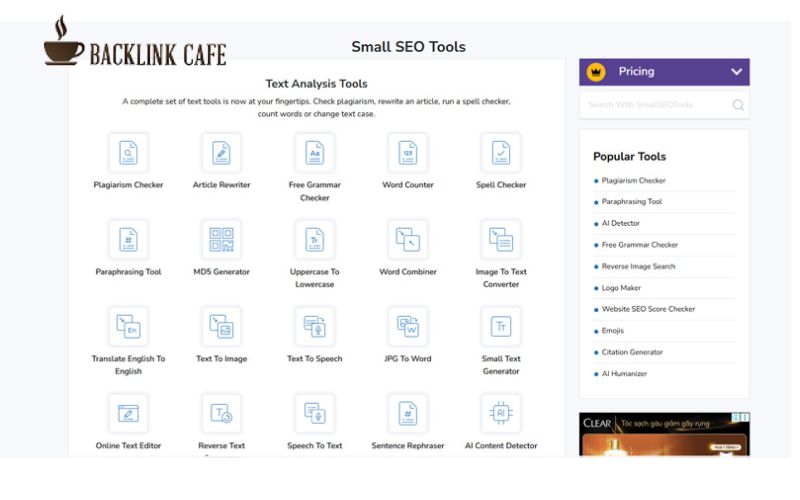Open Free Grammar Checker in Popular Tools
The height and width of the screenshot is (500, 800).
[x=640, y=245]
